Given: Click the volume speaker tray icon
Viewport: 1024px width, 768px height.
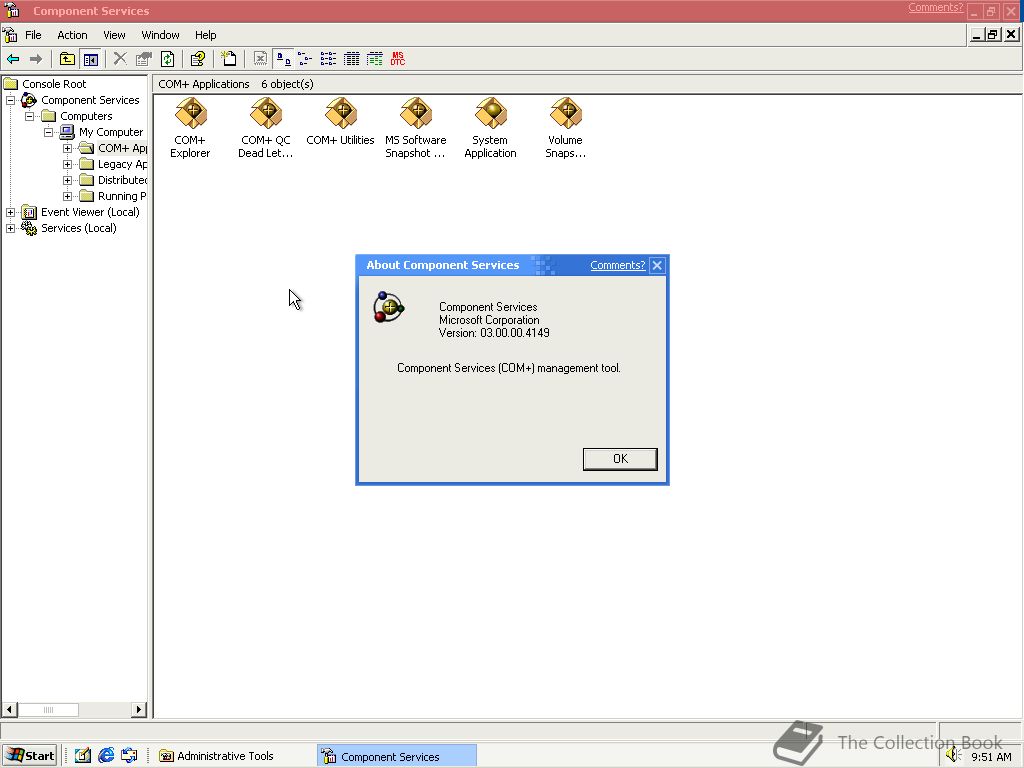Looking at the screenshot, I should (953, 756).
